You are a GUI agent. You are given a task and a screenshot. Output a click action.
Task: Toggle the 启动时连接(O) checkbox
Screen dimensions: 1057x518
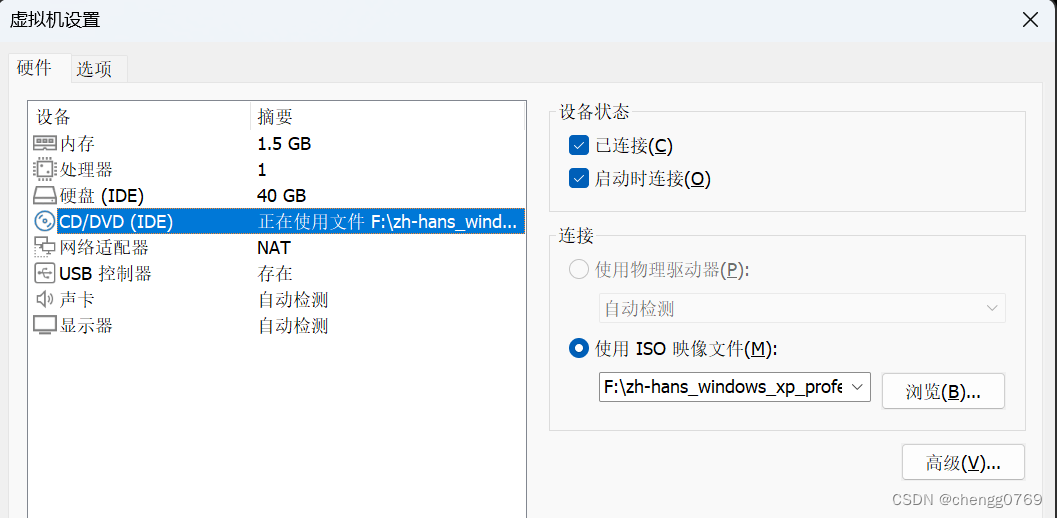[579, 179]
